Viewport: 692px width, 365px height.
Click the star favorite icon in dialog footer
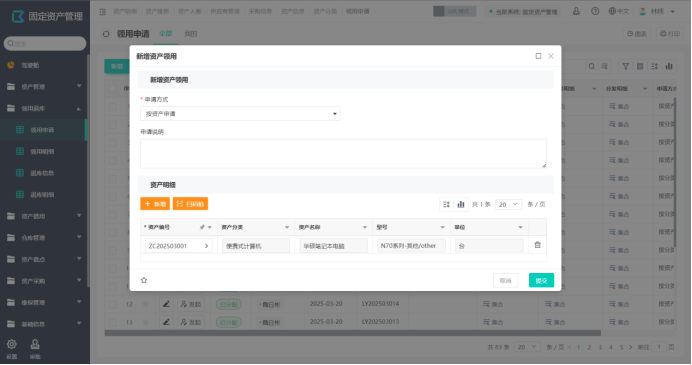tap(144, 280)
